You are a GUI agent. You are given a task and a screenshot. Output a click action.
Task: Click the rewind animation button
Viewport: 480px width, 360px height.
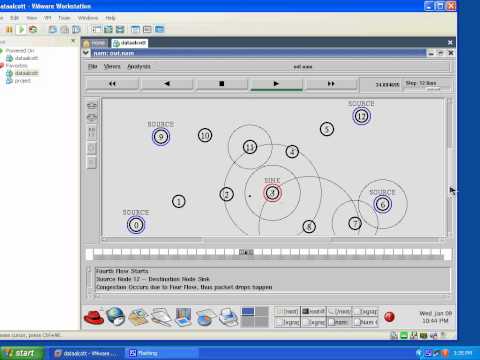tap(112, 84)
